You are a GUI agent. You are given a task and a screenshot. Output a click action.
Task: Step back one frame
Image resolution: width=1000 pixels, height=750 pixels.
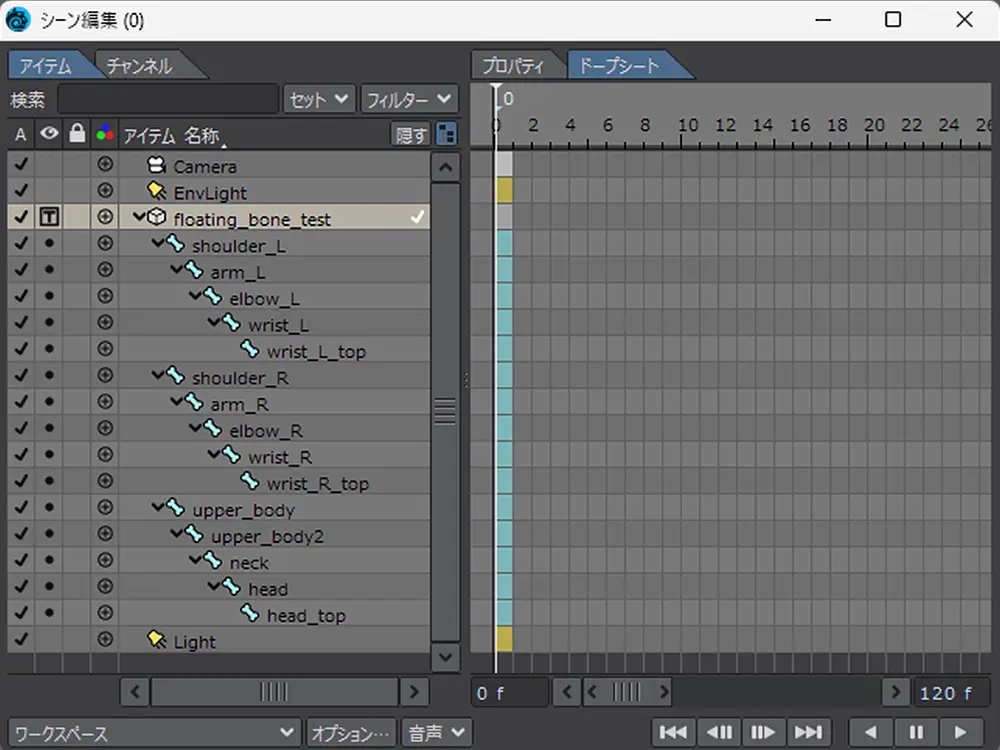pyautogui.click(x=718, y=732)
